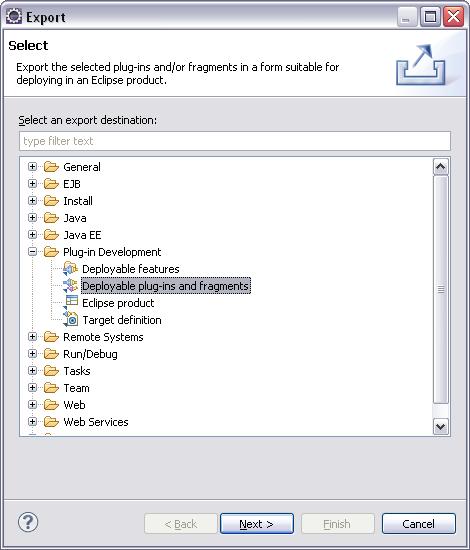Click the Target definition icon
The height and width of the screenshot is (550, 470).
click(70, 320)
